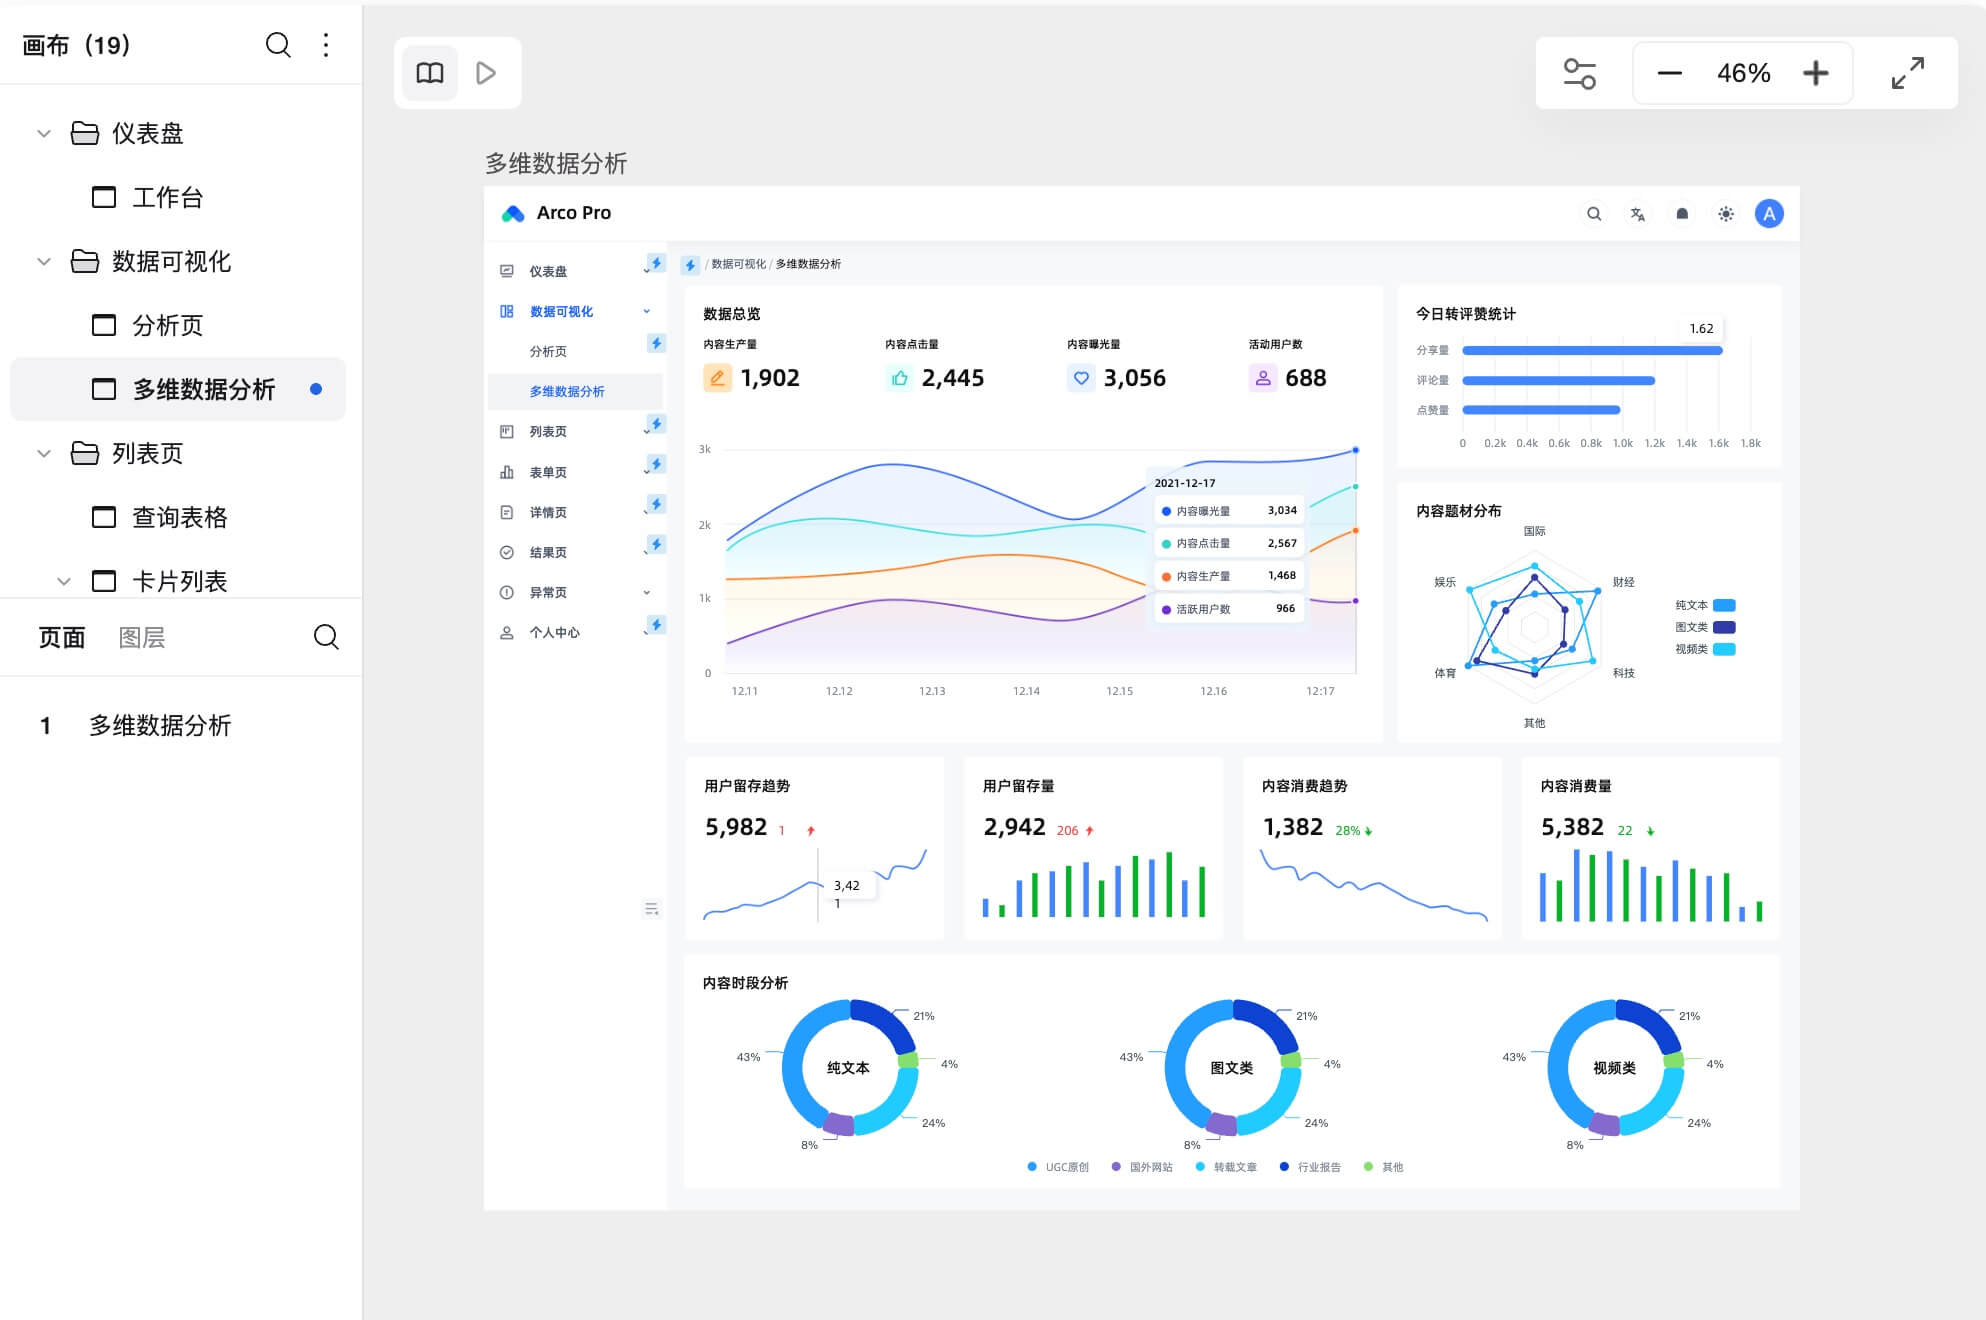
Task: Click the translate language icon in header
Action: [1637, 213]
